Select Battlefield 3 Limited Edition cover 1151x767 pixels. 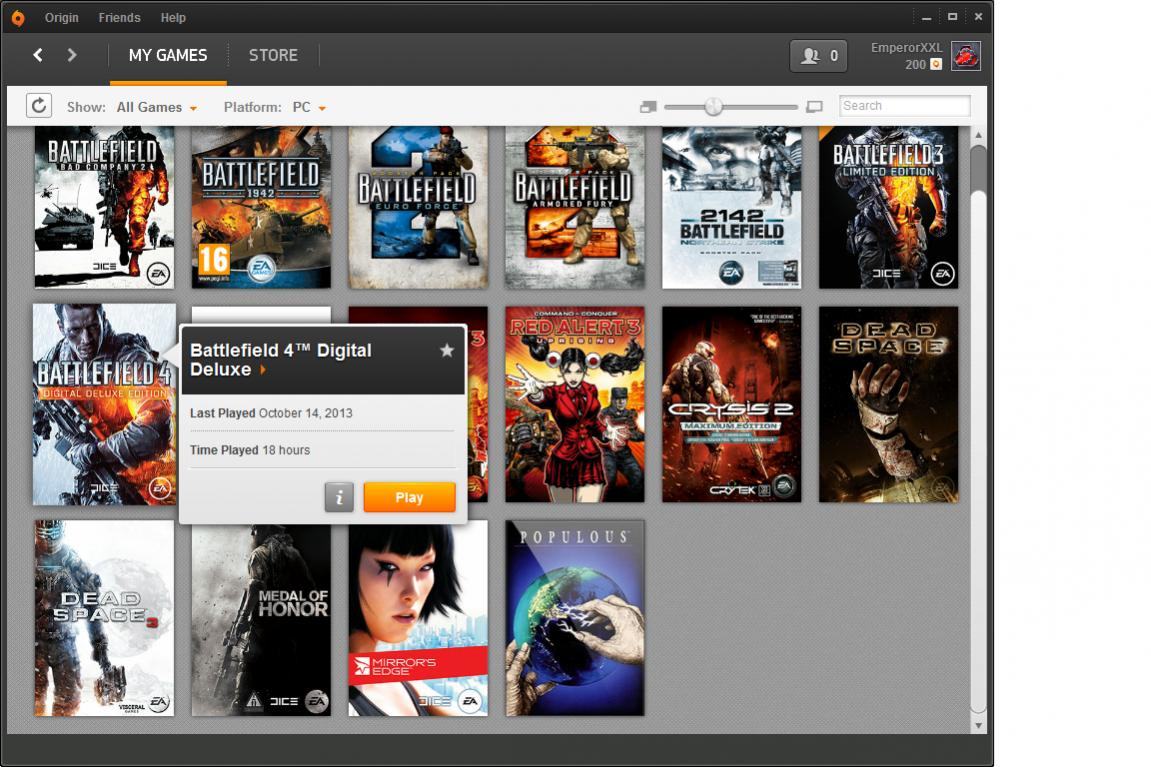[x=888, y=207]
